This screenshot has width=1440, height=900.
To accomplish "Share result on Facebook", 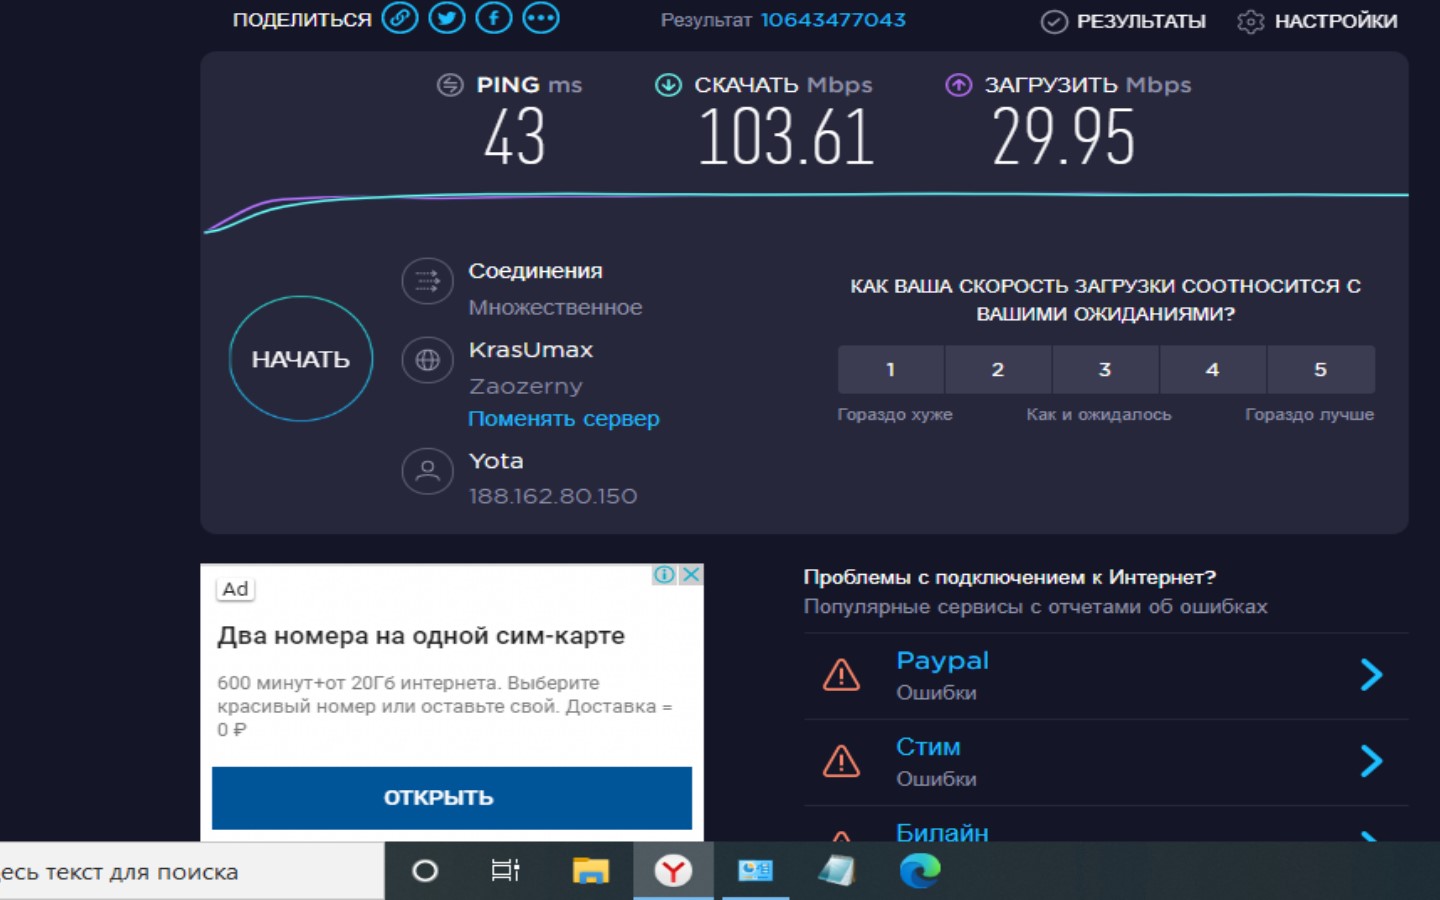I will tap(494, 18).
